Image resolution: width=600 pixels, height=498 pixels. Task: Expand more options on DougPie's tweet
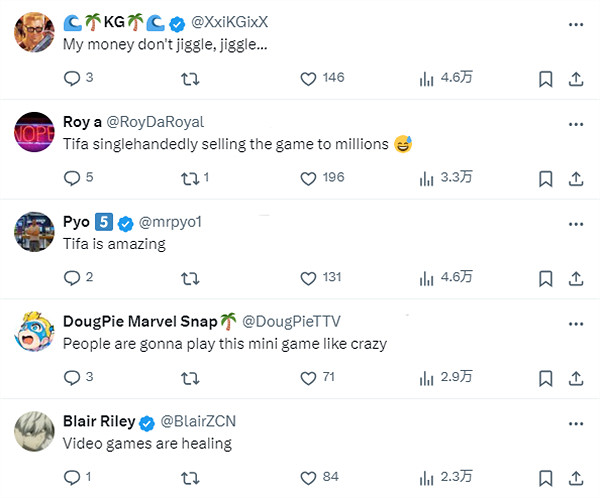coord(575,324)
